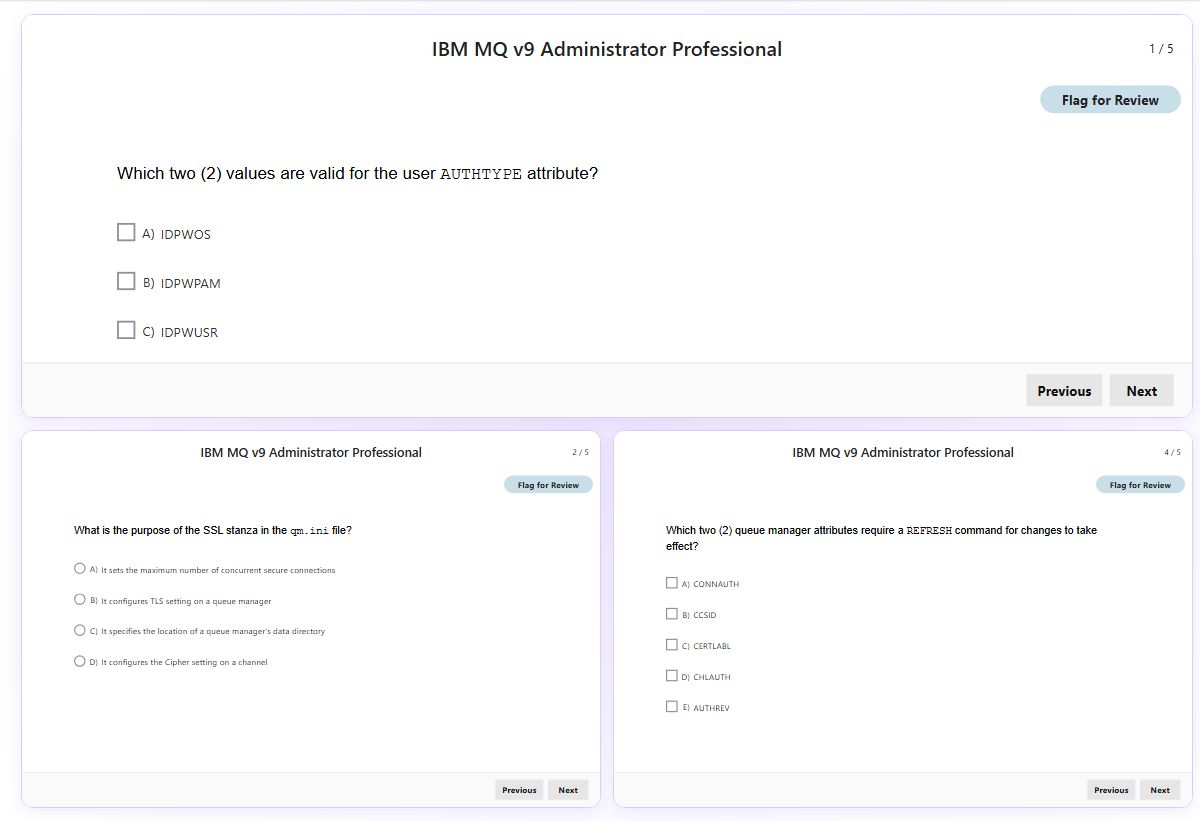Click Next in the question 4 card
Screen dimensions: 1200x821
(x=1160, y=790)
